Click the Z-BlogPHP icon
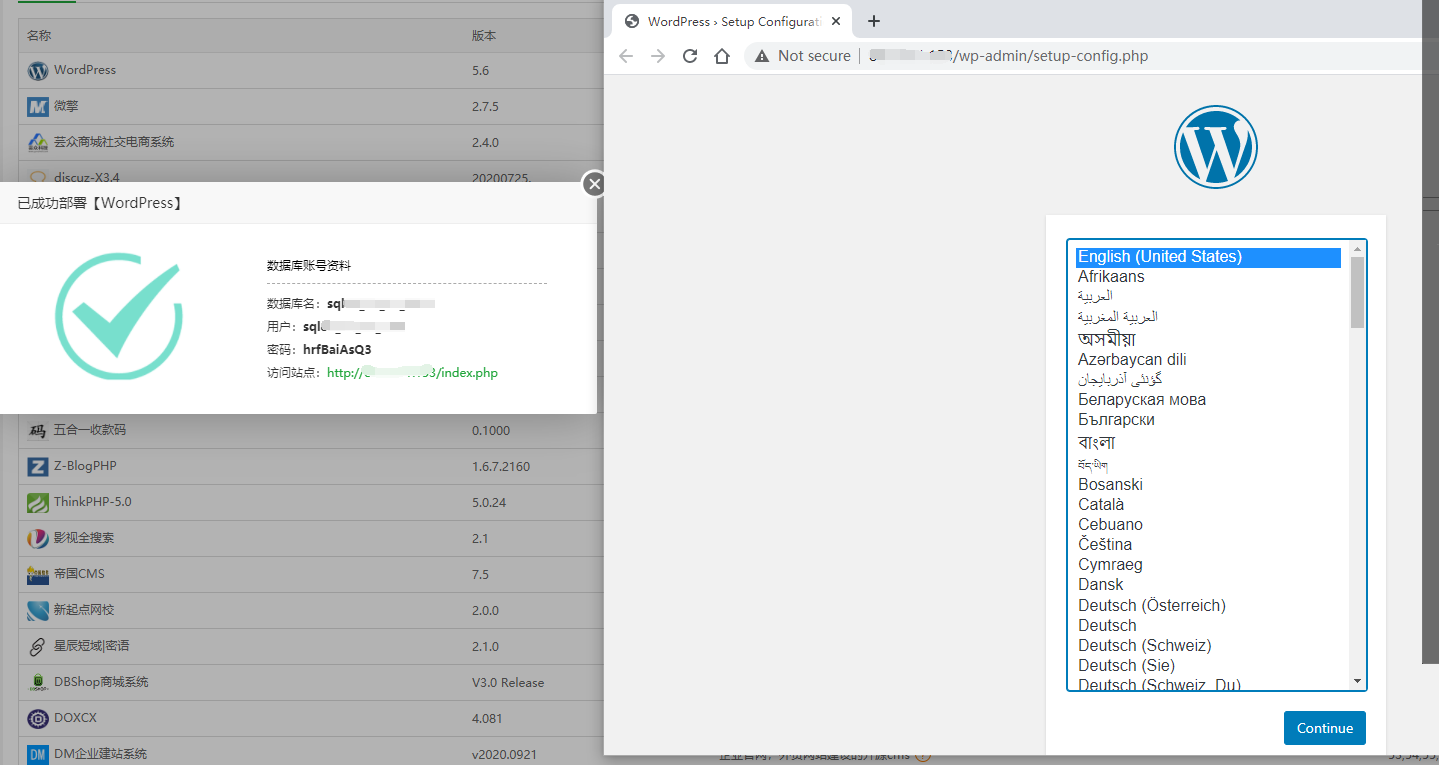Screen dimensions: 1439x765 click(38, 467)
